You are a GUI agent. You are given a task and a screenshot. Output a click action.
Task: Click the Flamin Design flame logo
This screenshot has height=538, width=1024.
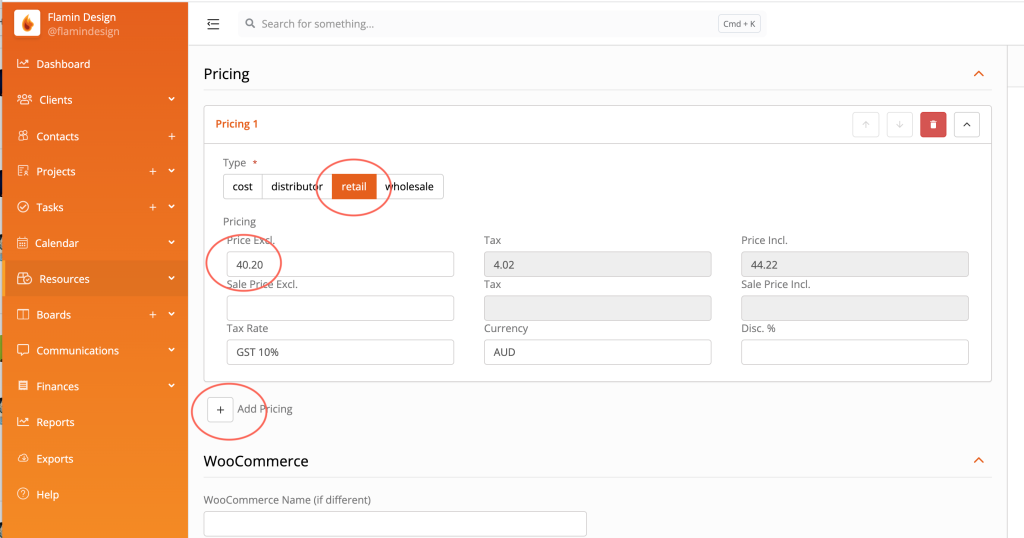click(27, 23)
